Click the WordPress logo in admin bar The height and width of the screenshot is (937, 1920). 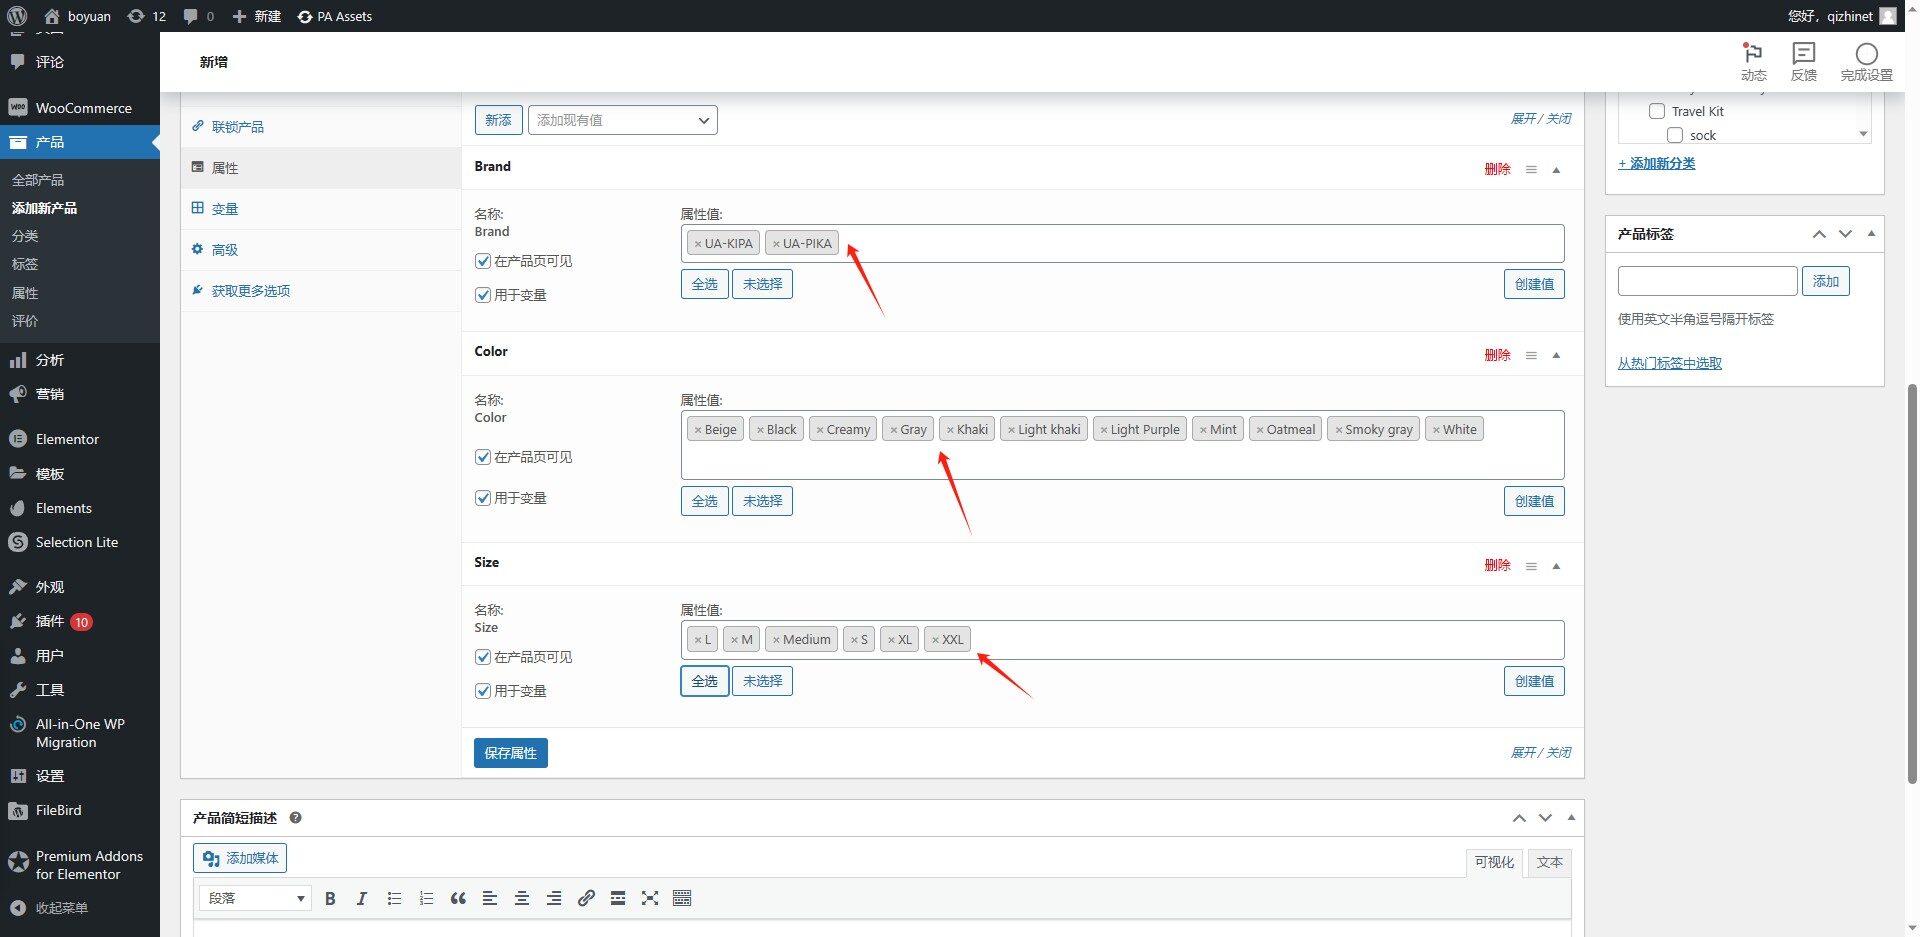click(x=17, y=16)
